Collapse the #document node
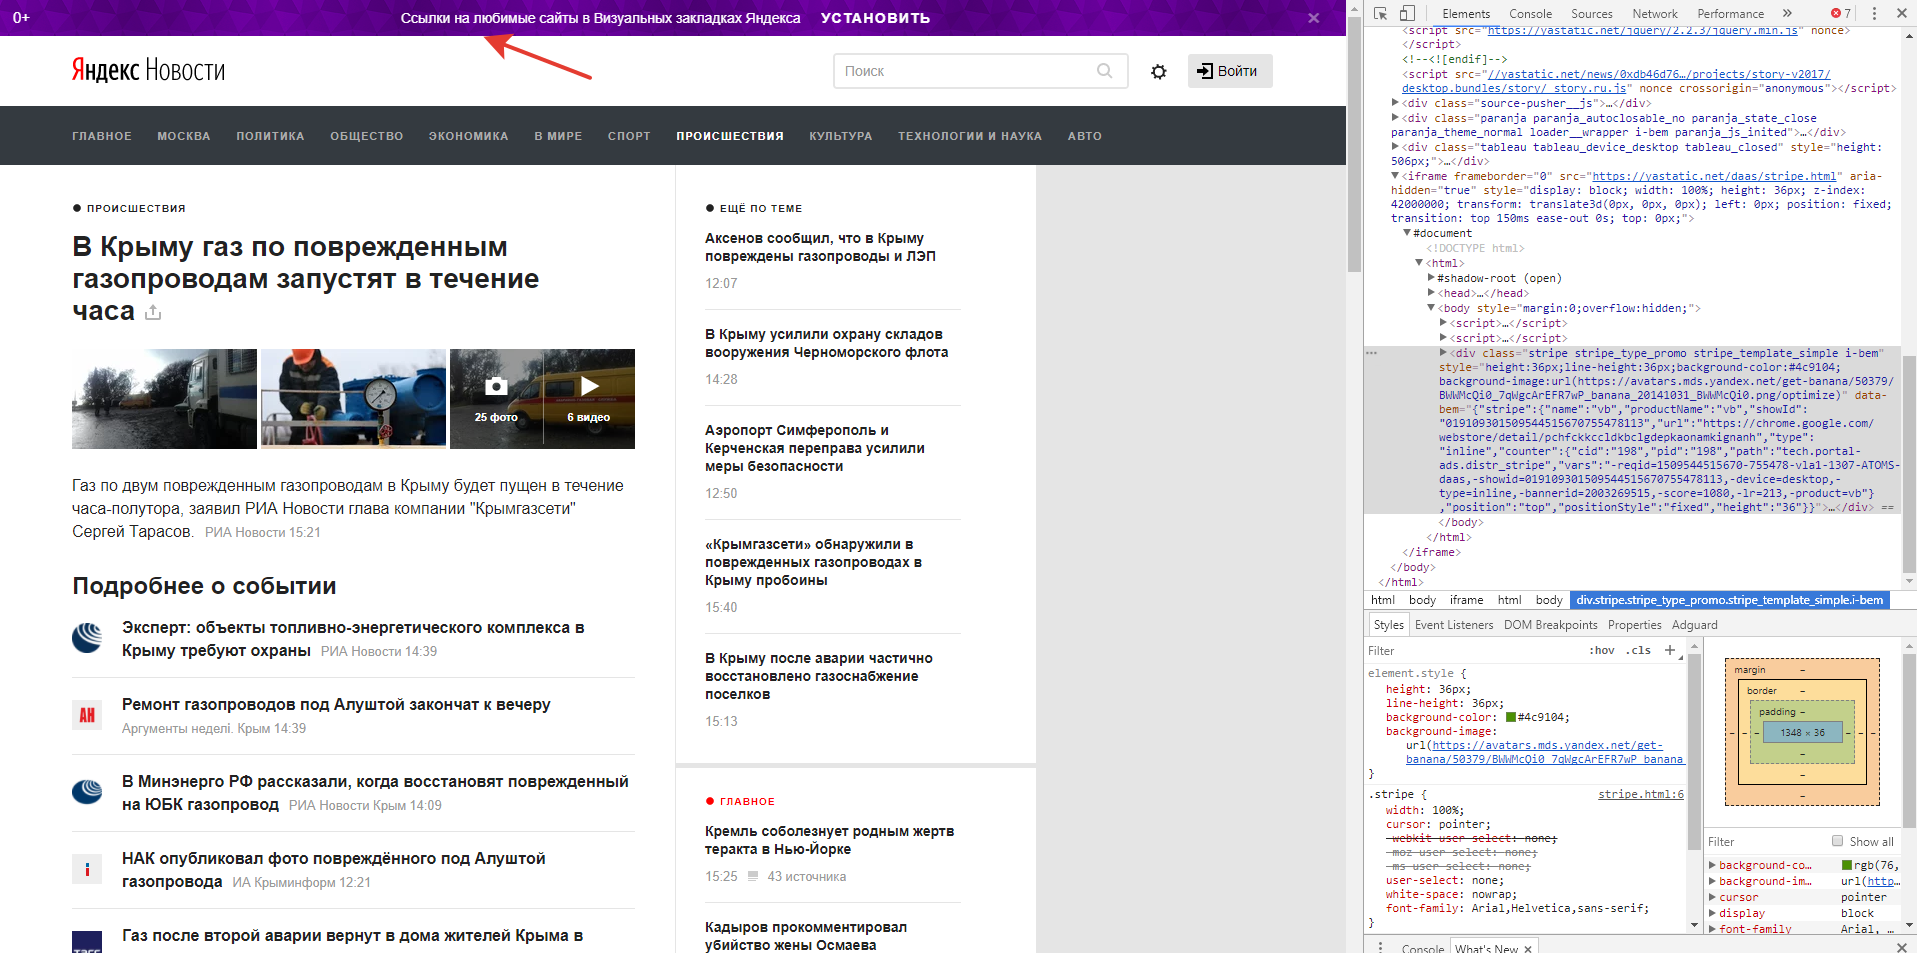 click(x=1407, y=233)
